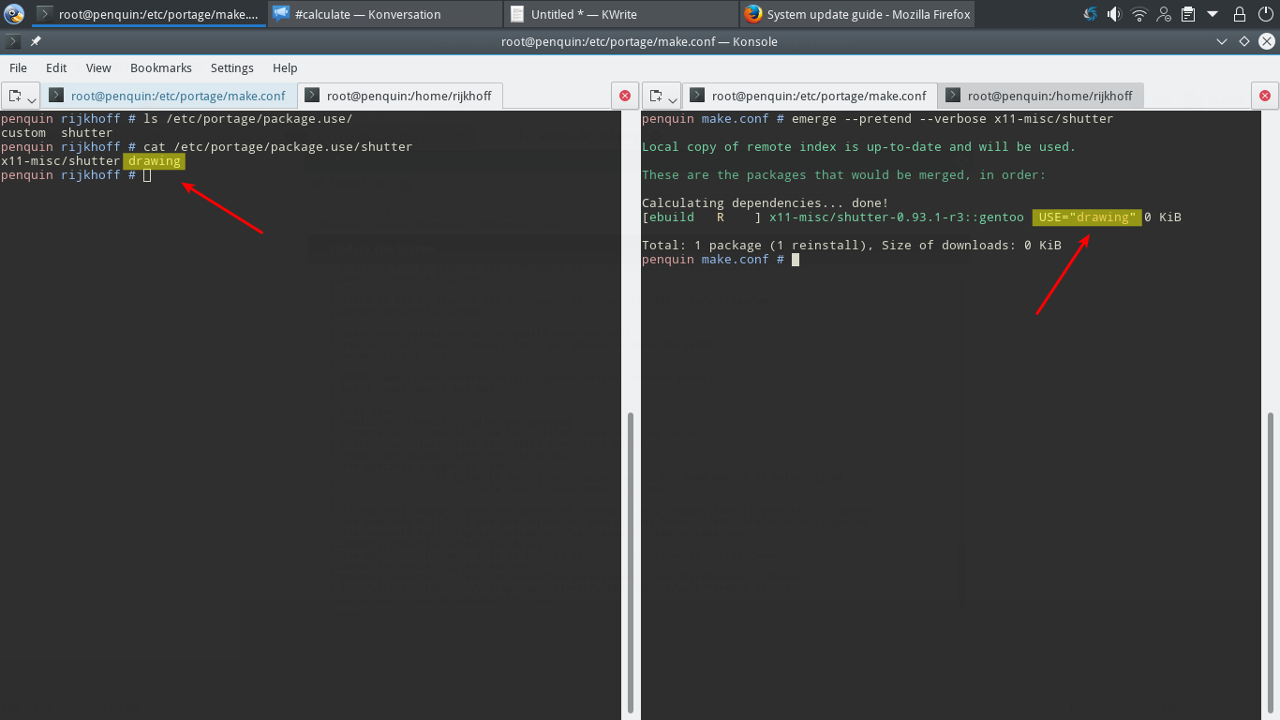This screenshot has width=1280, height=720.
Task: Switch to /home/rijkhoff tab in the emerge pane
Action: pyautogui.click(x=1041, y=96)
